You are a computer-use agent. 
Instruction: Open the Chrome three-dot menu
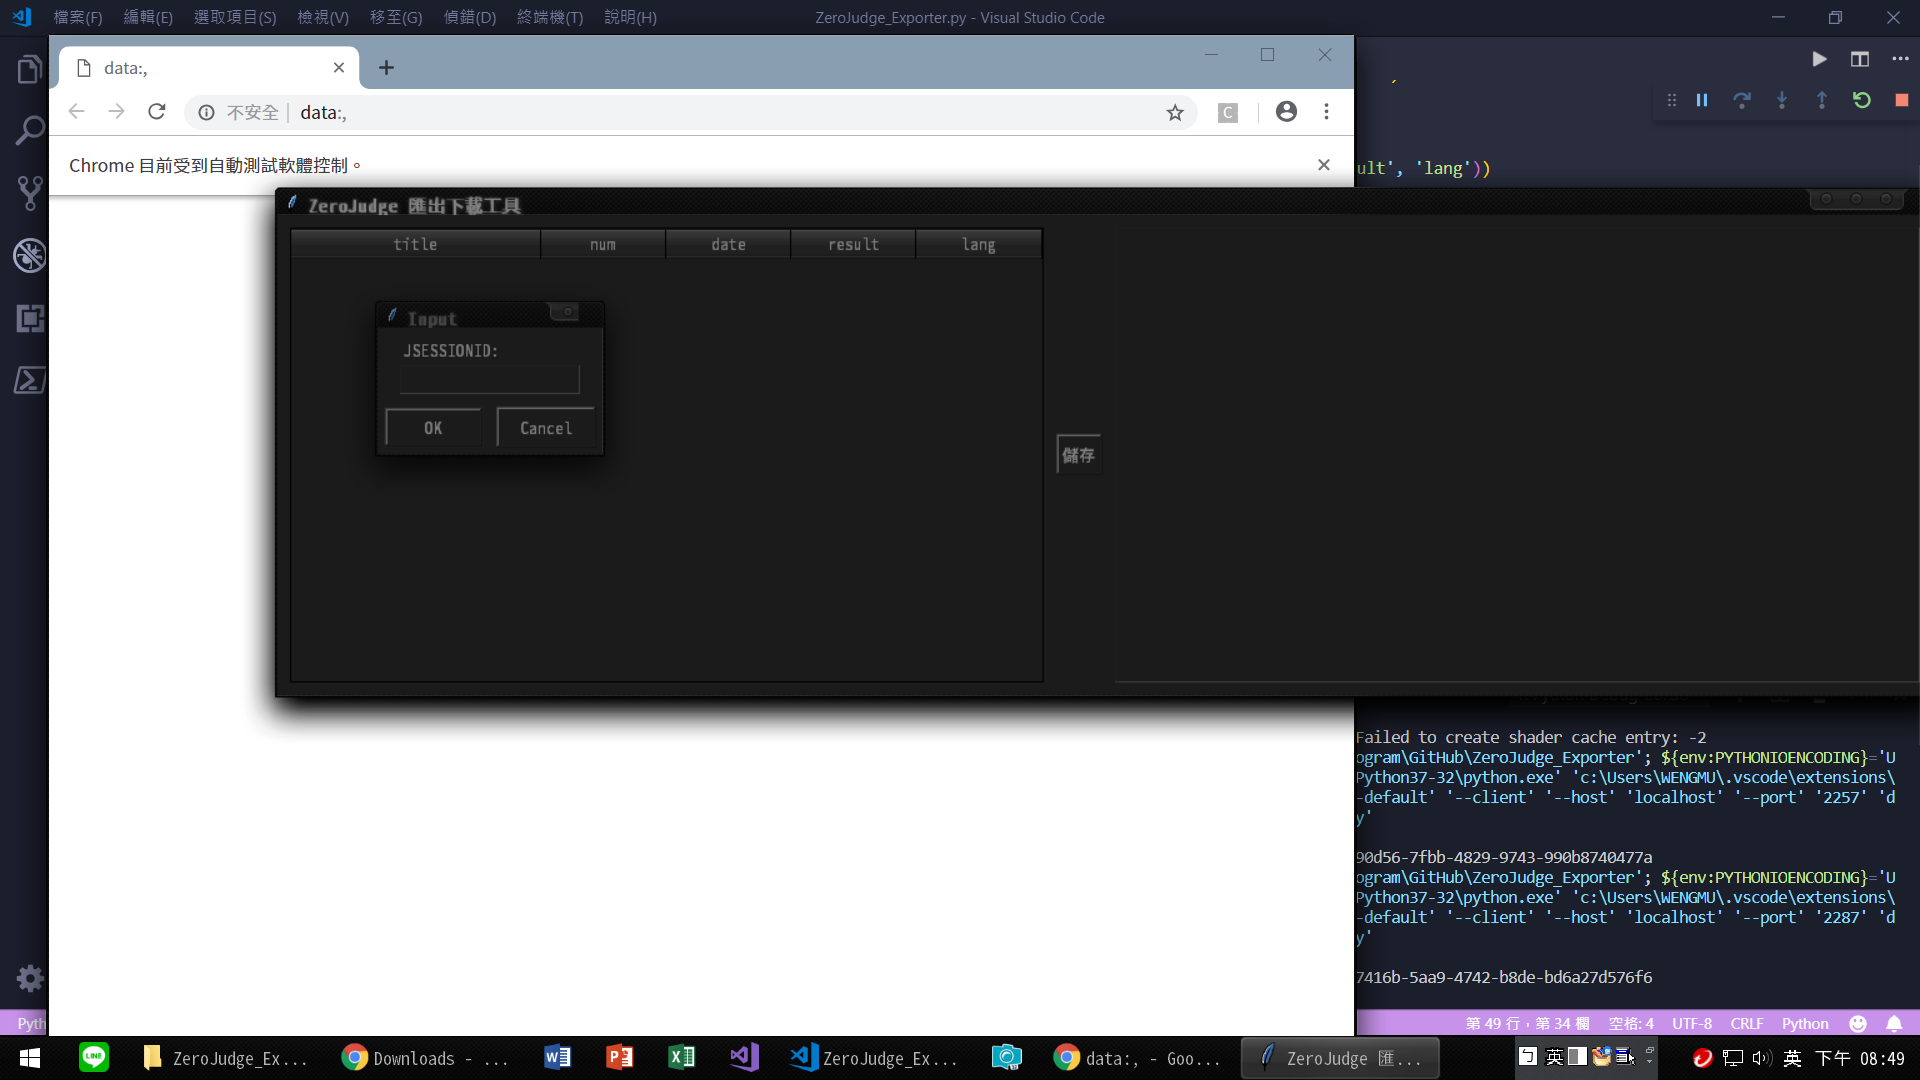click(x=1326, y=112)
